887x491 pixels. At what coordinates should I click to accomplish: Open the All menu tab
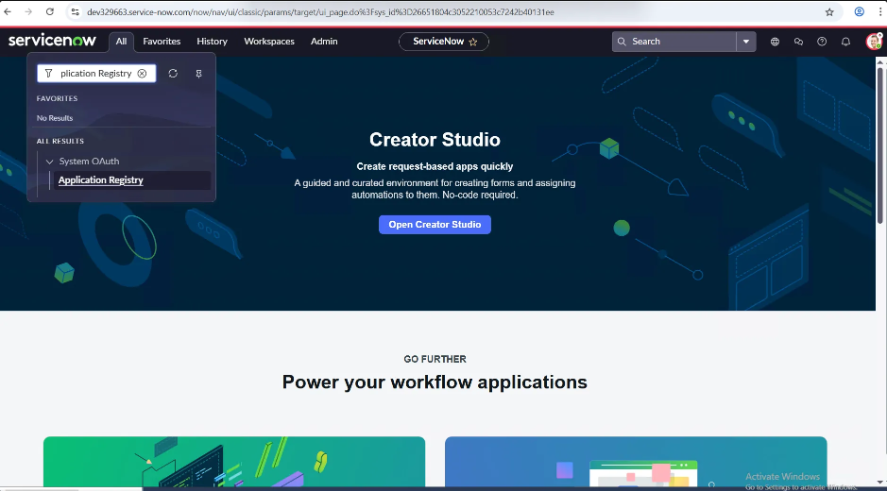[121, 41]
